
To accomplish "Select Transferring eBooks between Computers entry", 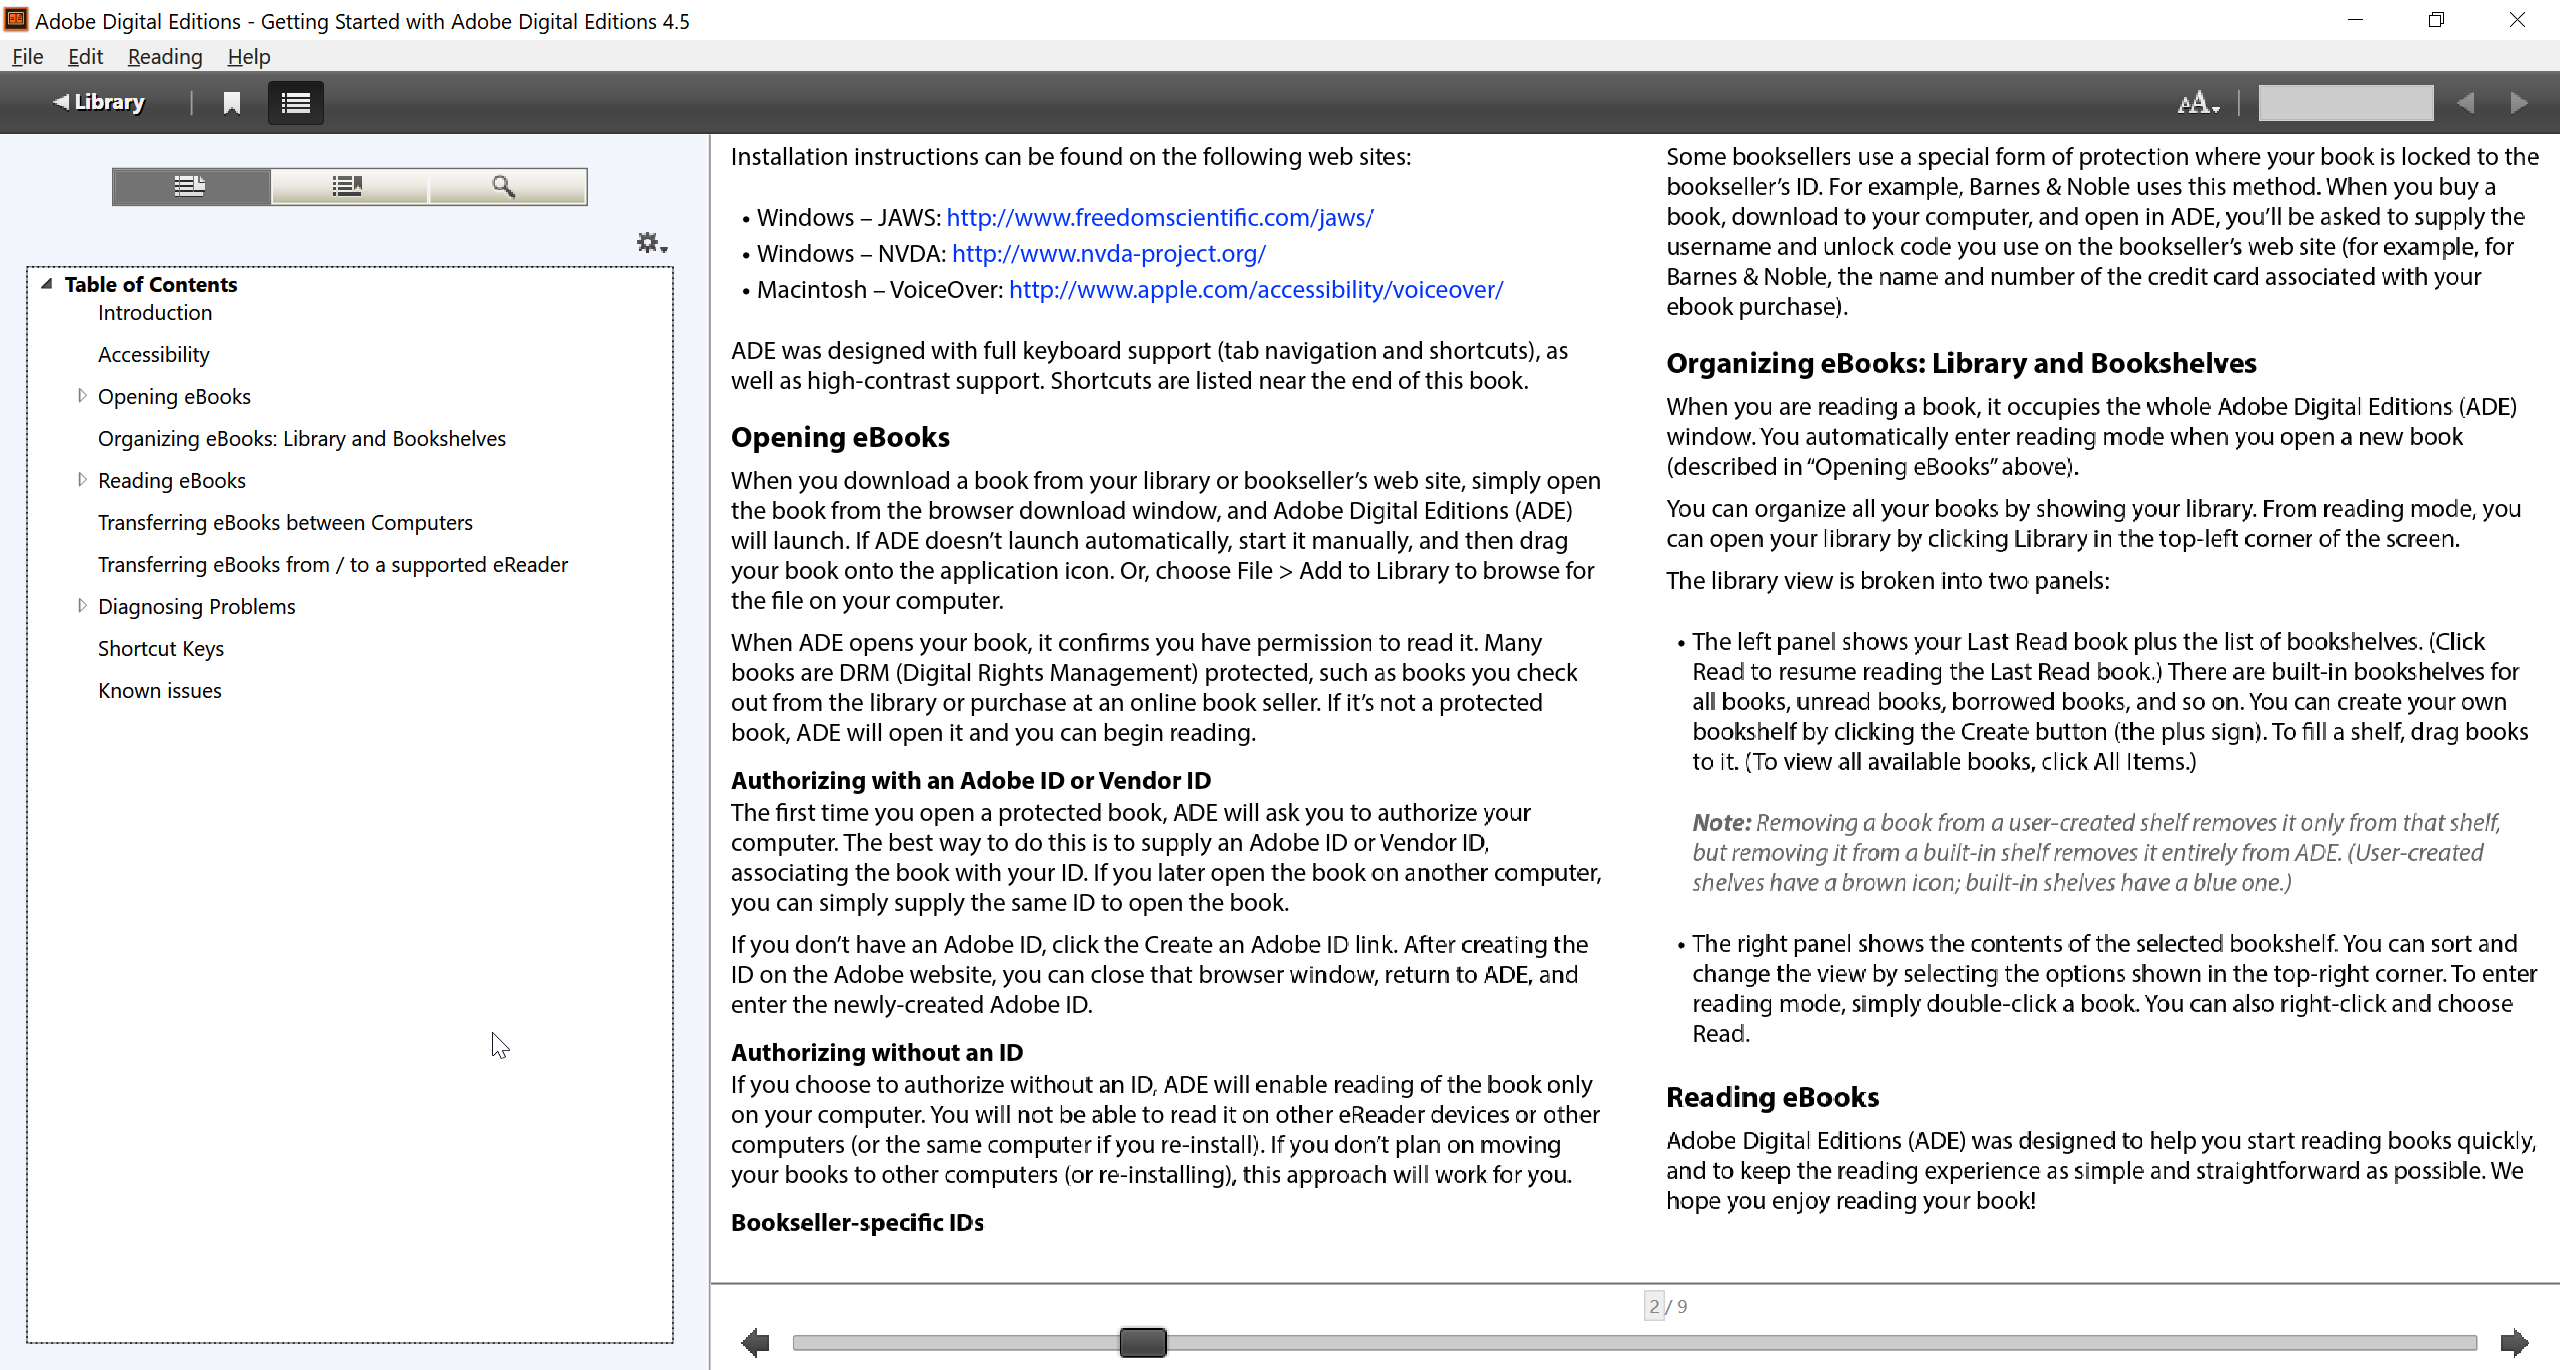I will pos(285,523).
